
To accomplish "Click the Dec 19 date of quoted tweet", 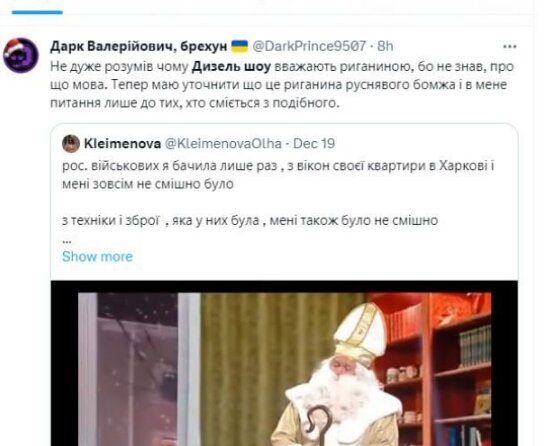I will point(314,144).
